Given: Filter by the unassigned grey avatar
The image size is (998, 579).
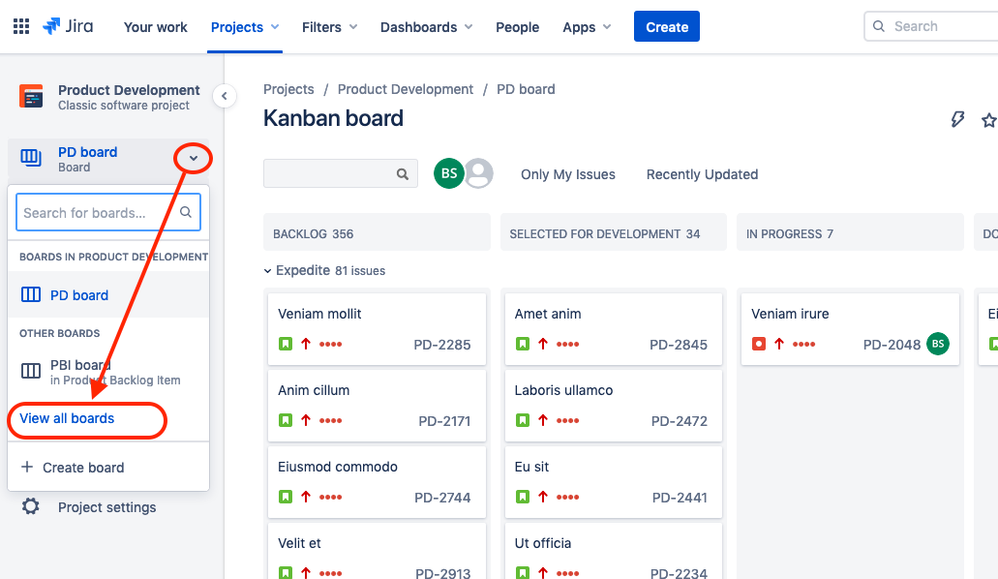Looking at the screenshot, I should click(x=479, y=174).
